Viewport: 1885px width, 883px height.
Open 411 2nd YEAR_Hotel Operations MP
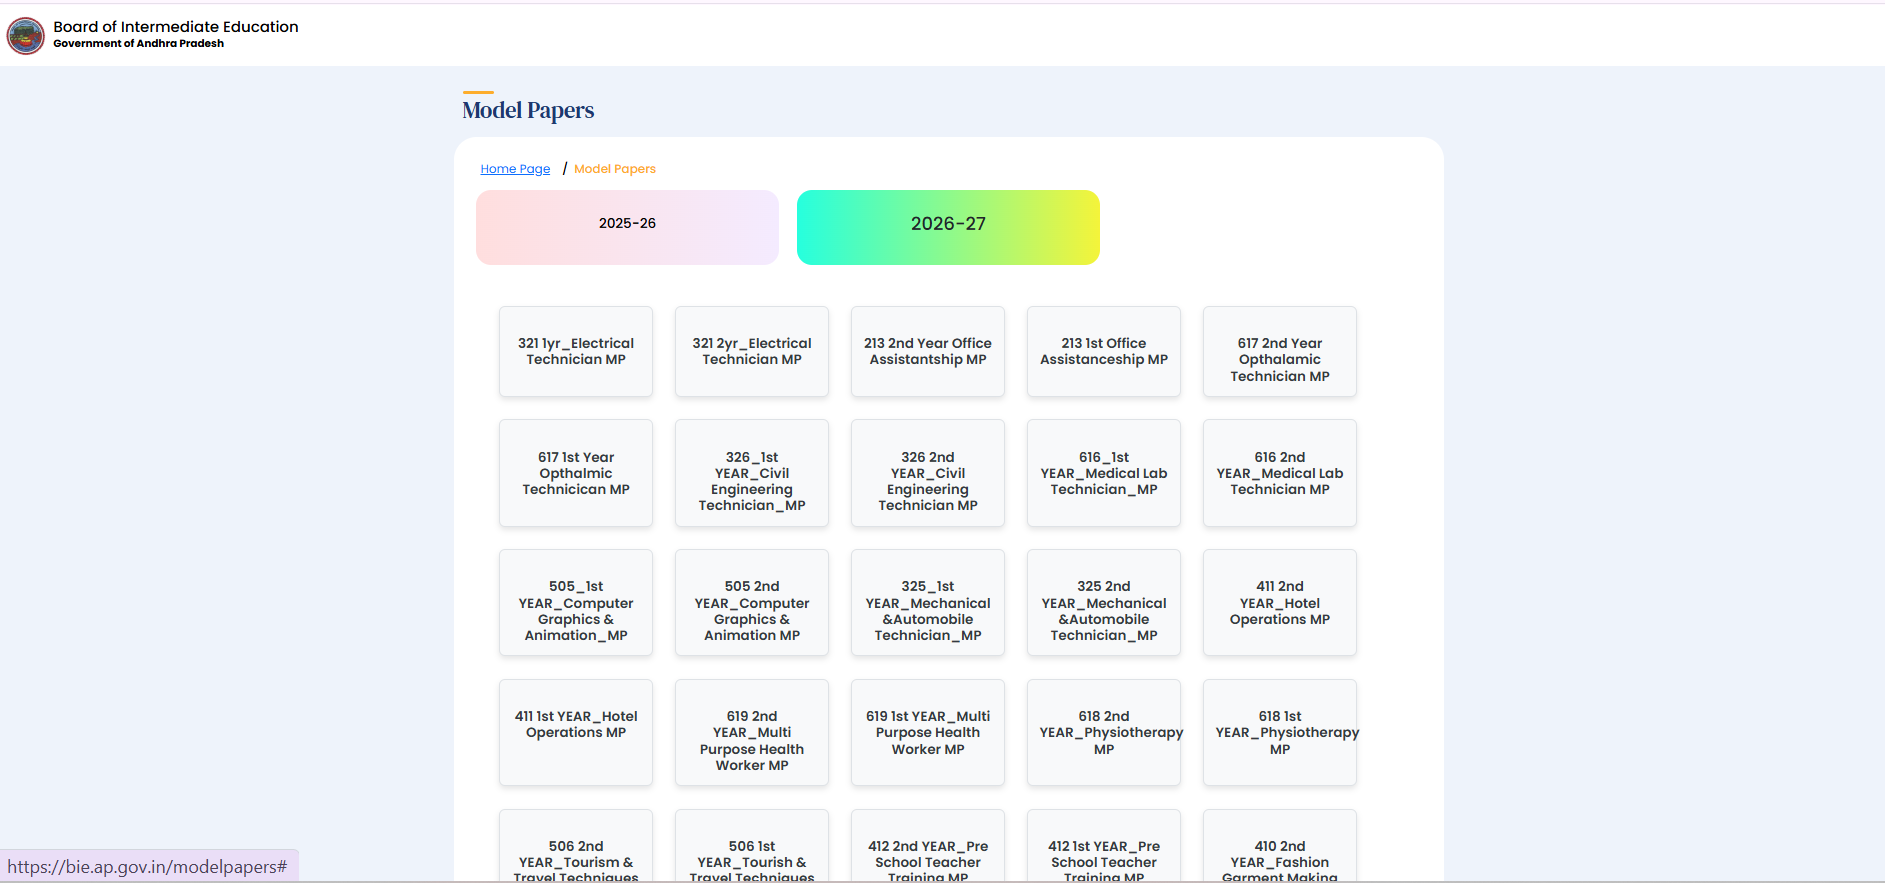pos(1280,603)
